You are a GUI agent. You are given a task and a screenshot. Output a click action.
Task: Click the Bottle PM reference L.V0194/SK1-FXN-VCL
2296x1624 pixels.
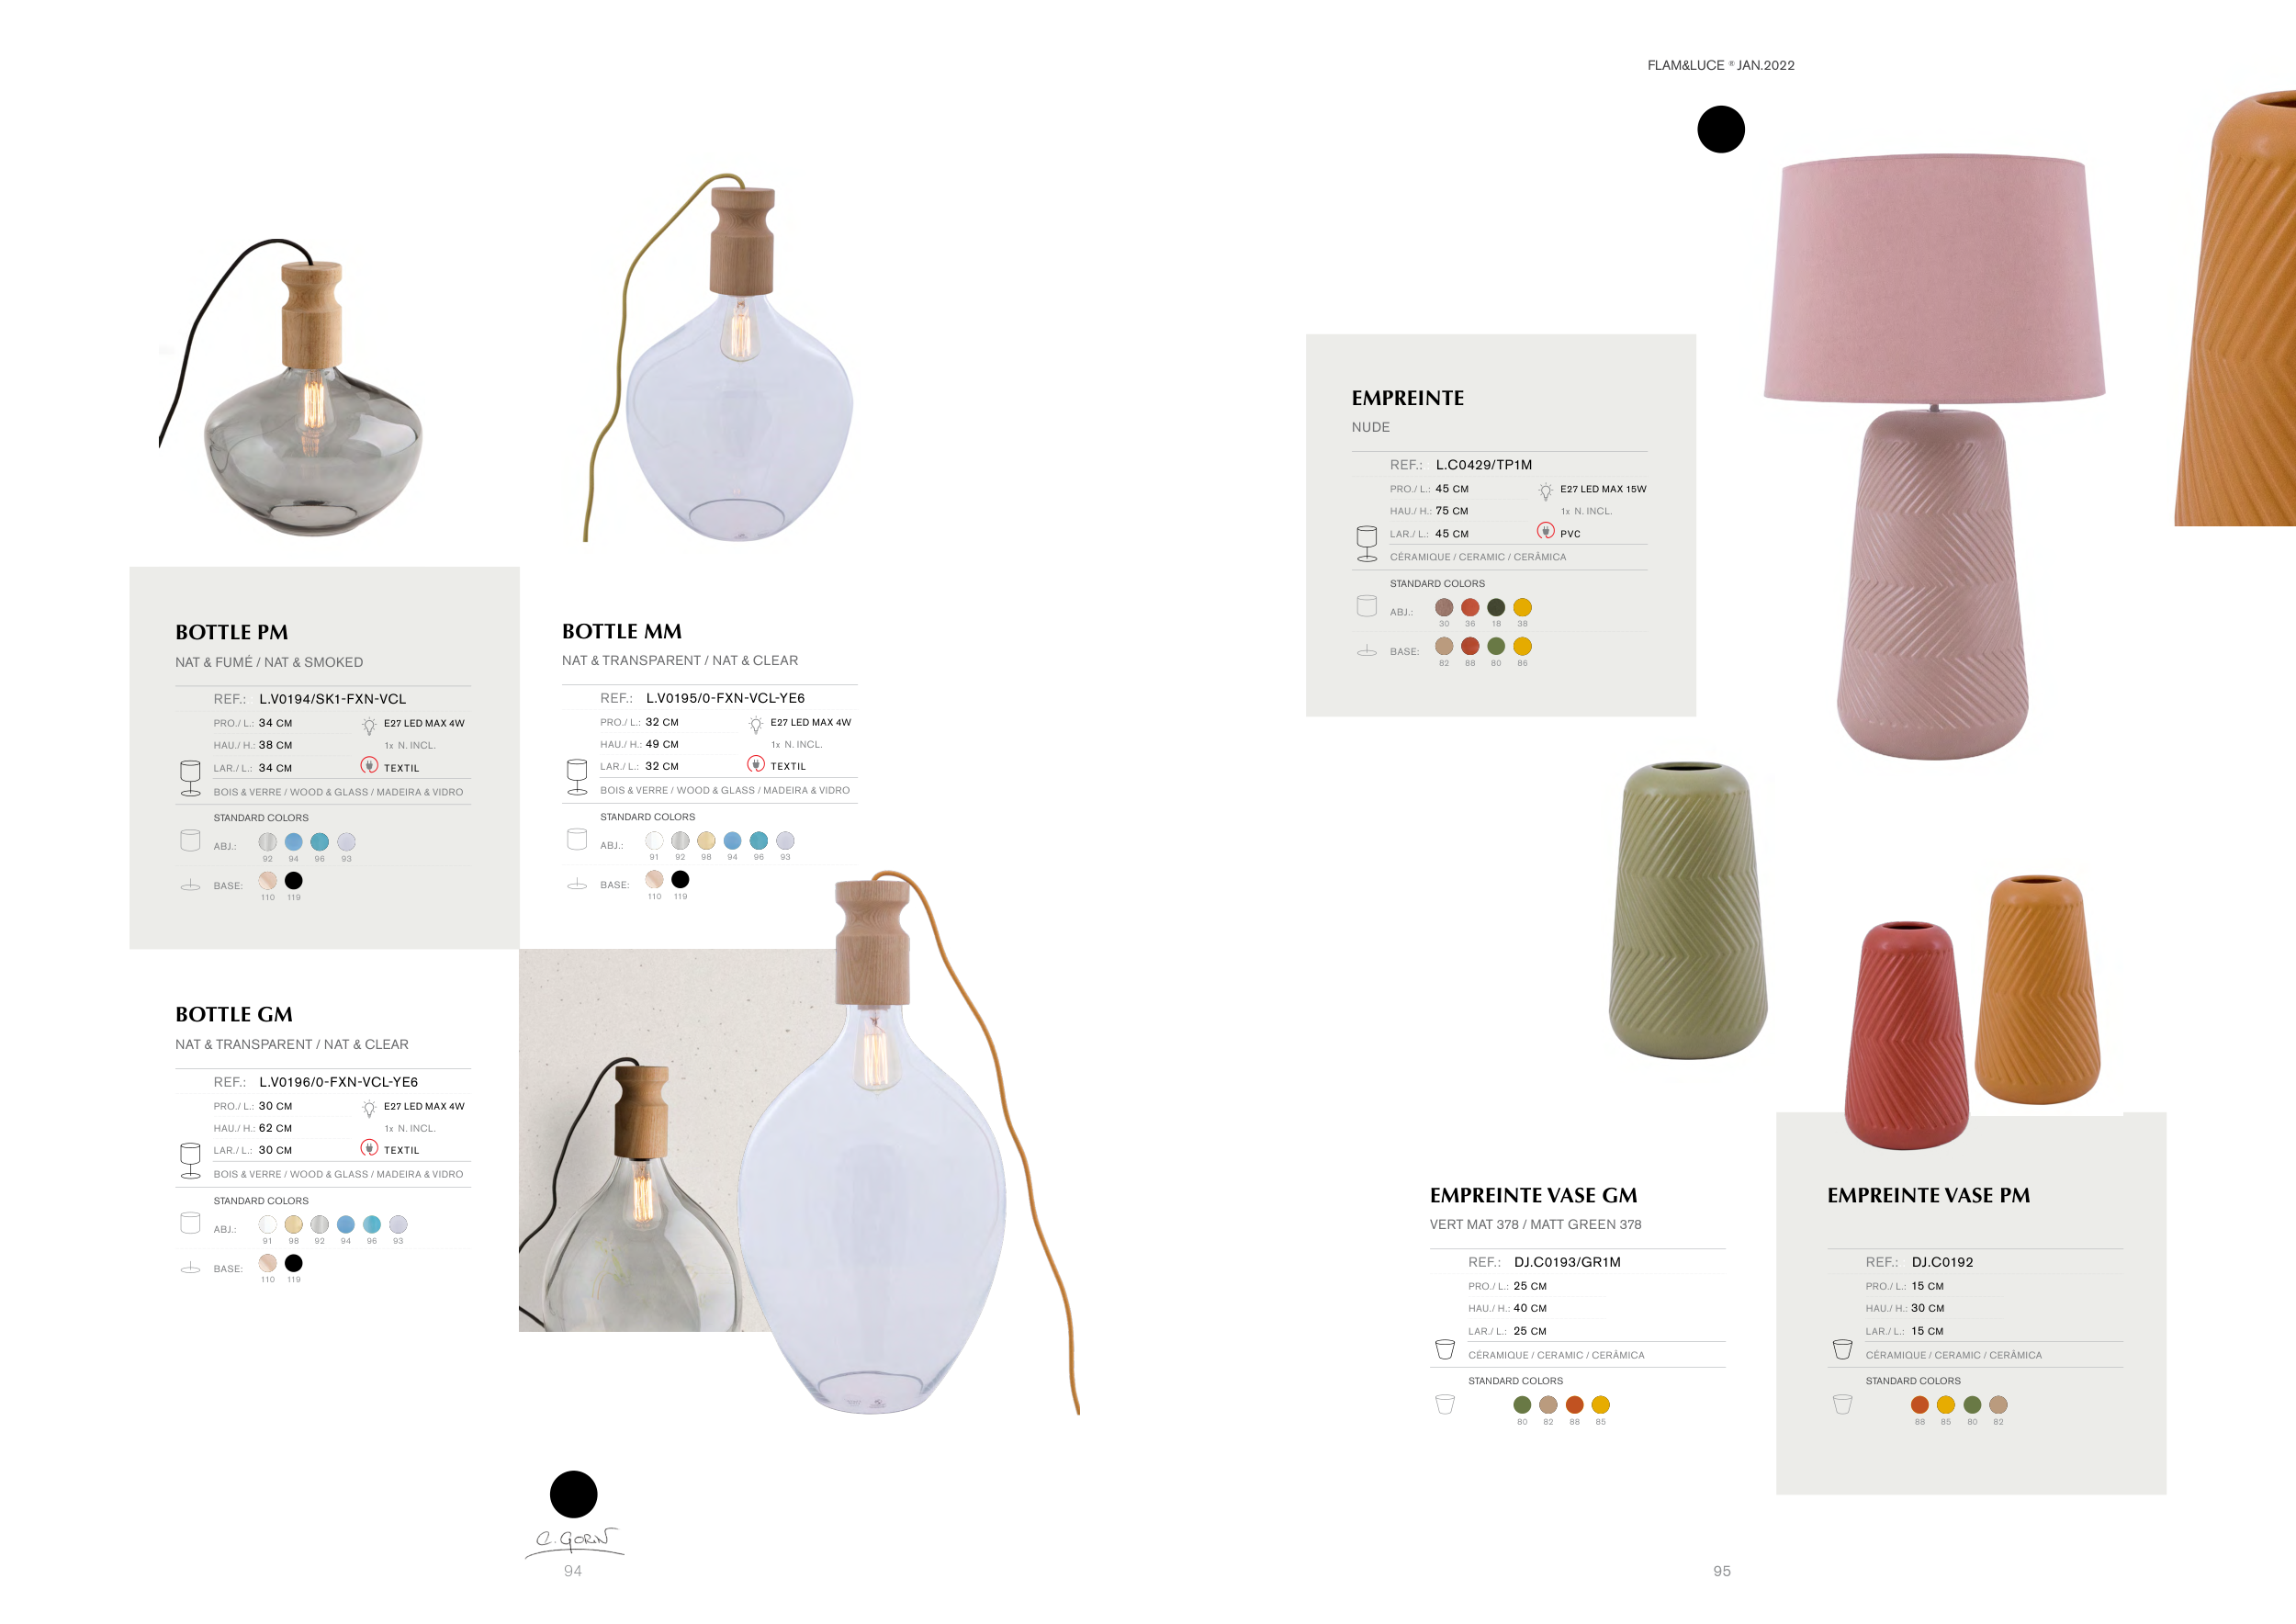pyautogui.click(x=332, y=699)
